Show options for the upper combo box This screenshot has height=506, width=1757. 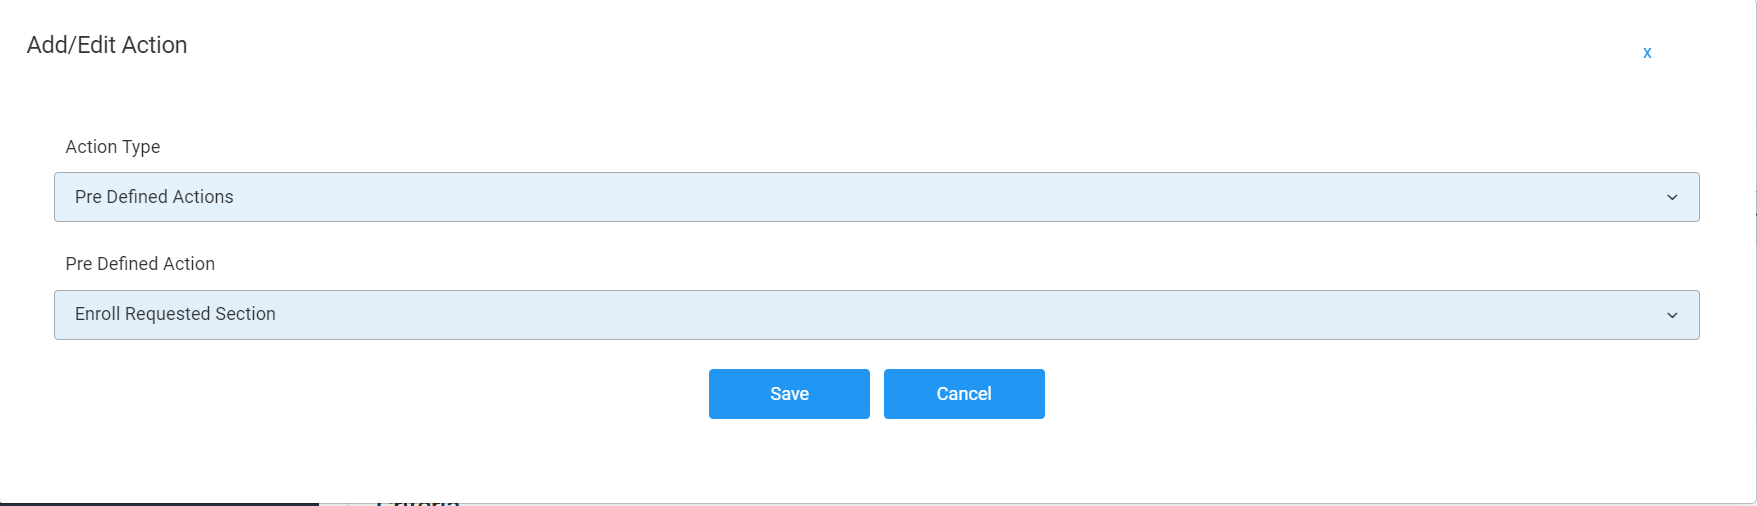click(876, 197)
